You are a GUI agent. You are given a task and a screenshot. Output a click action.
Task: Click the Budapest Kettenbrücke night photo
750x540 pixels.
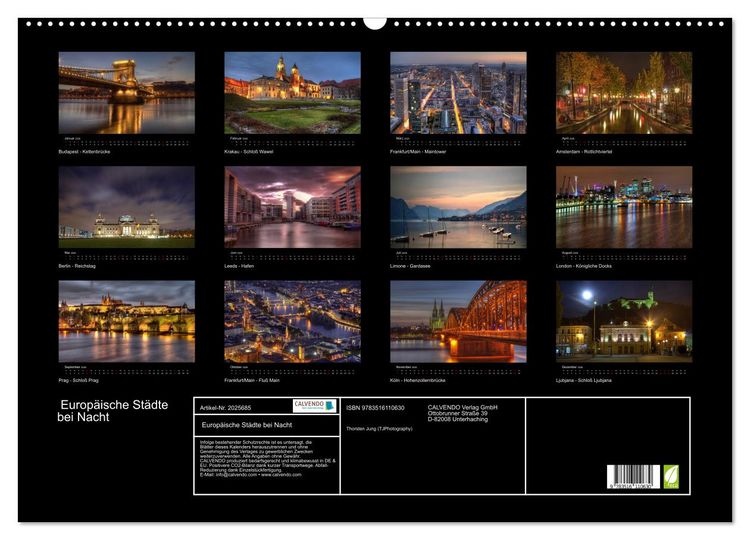126,92
